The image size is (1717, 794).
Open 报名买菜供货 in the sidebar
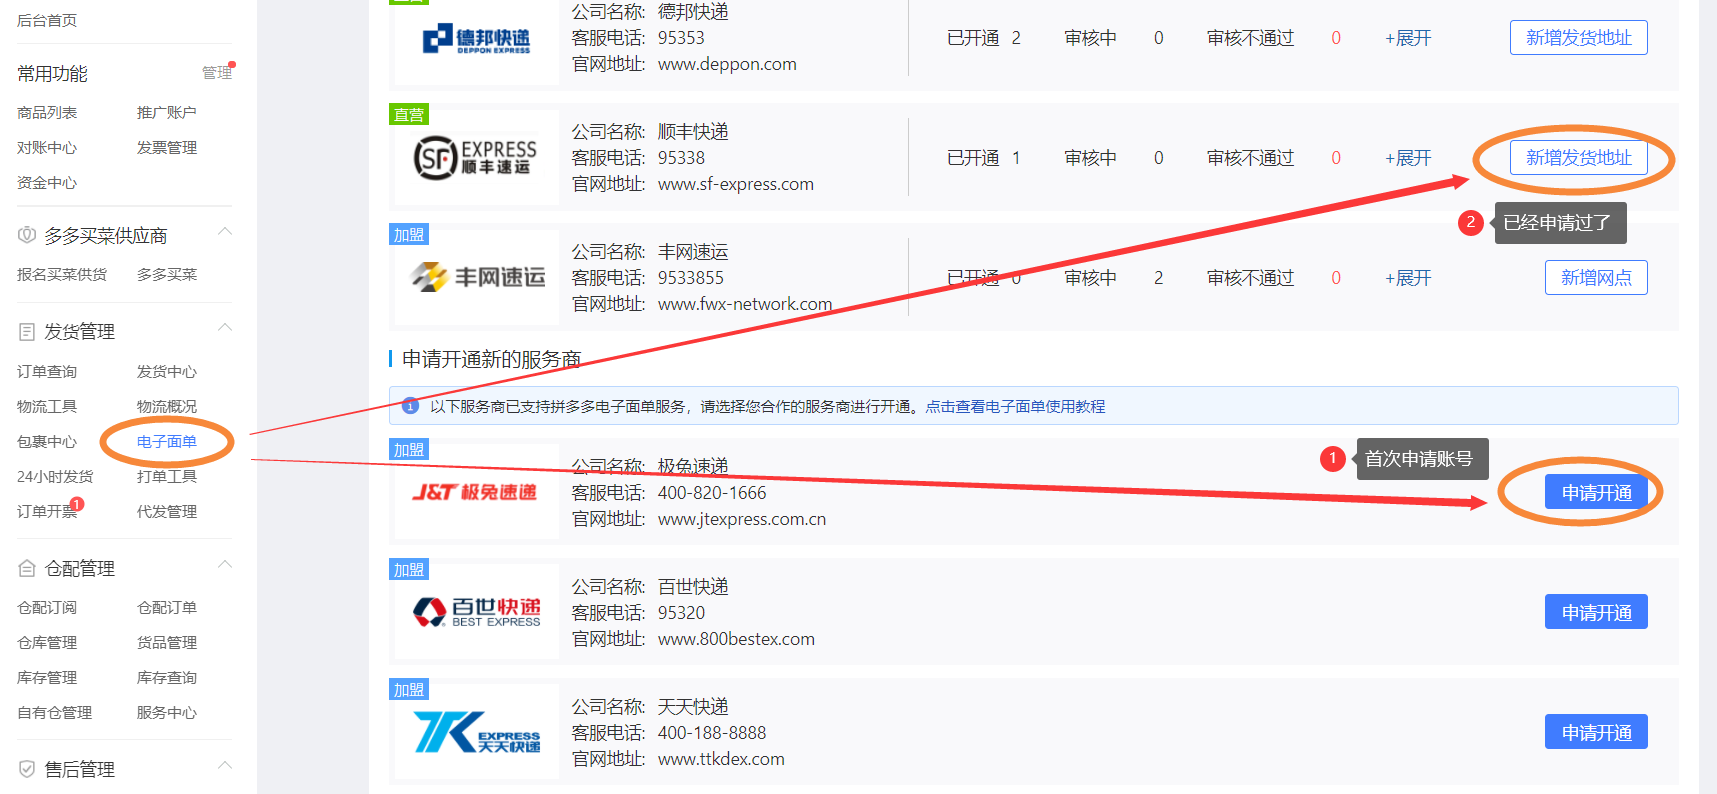(x=62, y=275)
